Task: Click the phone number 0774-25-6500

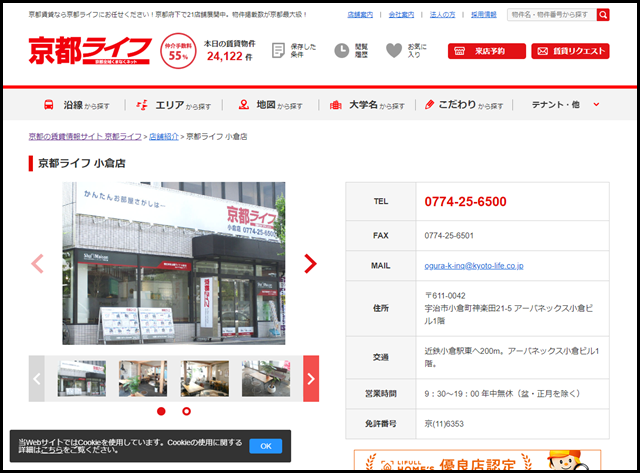Action: tap(465, 202)
